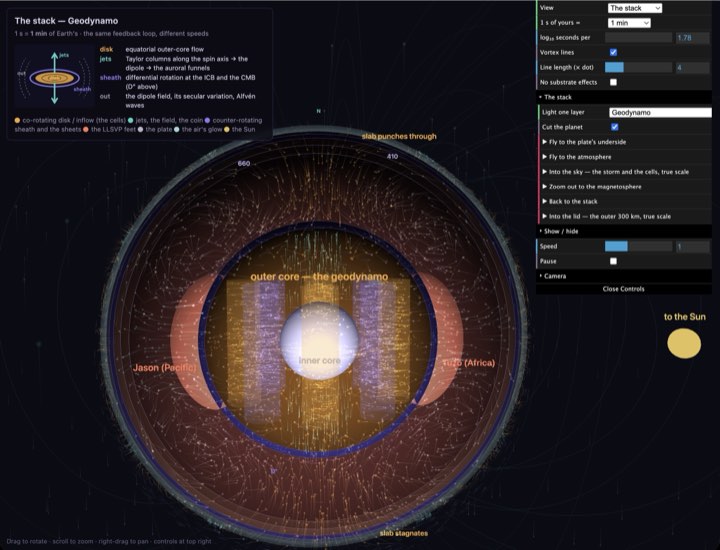Click the 410 depth label
The width and height of the screenshot is (720, 550).
pyautogui.click(x=392, y=156)
